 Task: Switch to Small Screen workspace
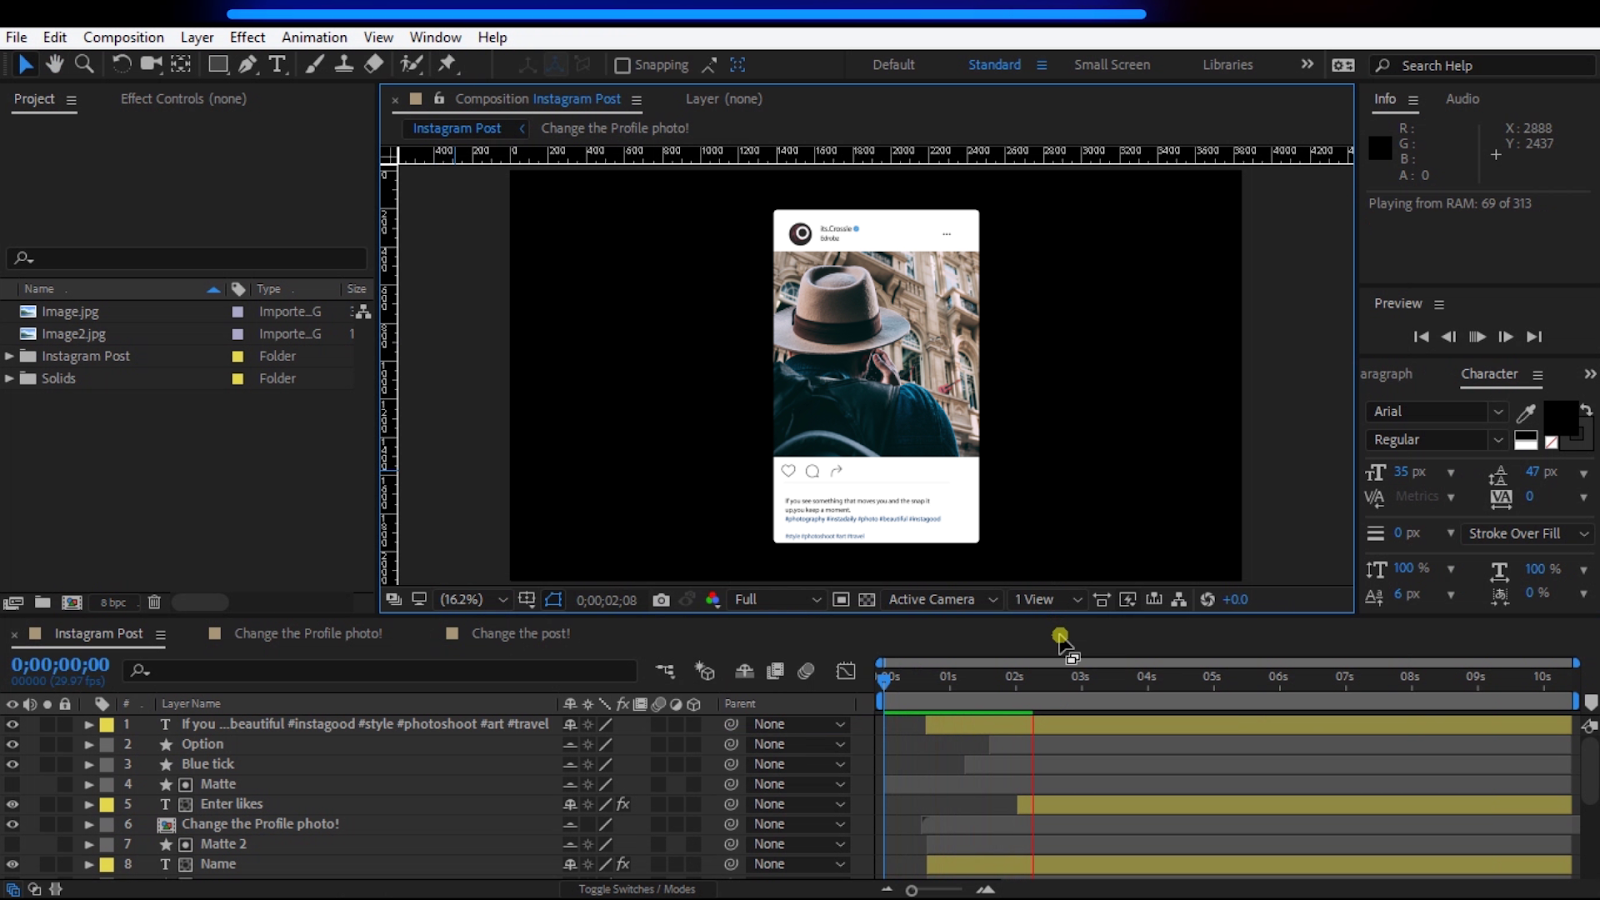click(1111, 64)
